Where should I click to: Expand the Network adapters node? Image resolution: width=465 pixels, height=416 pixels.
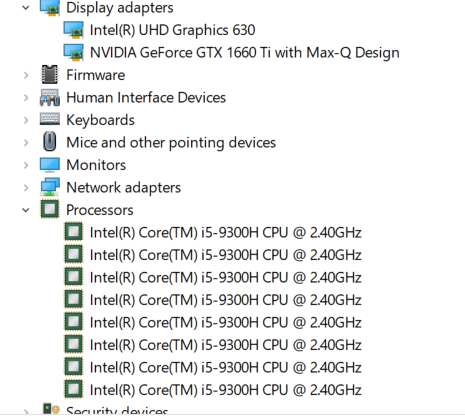coord(26,188)
